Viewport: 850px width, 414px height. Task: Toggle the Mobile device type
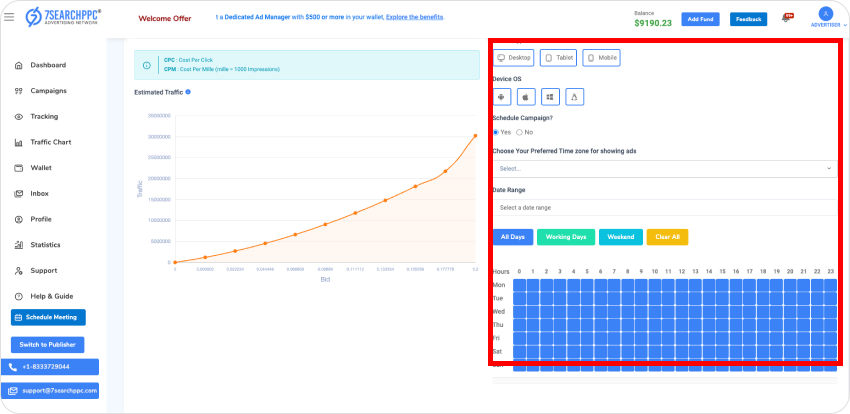[x=602, y=58]
